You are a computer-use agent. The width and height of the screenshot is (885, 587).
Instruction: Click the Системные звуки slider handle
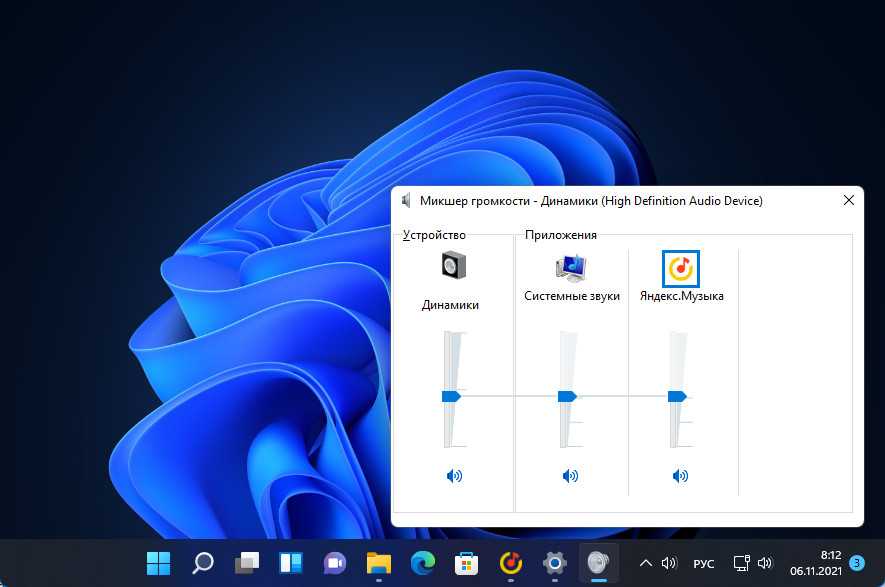[x=567, y=396]
